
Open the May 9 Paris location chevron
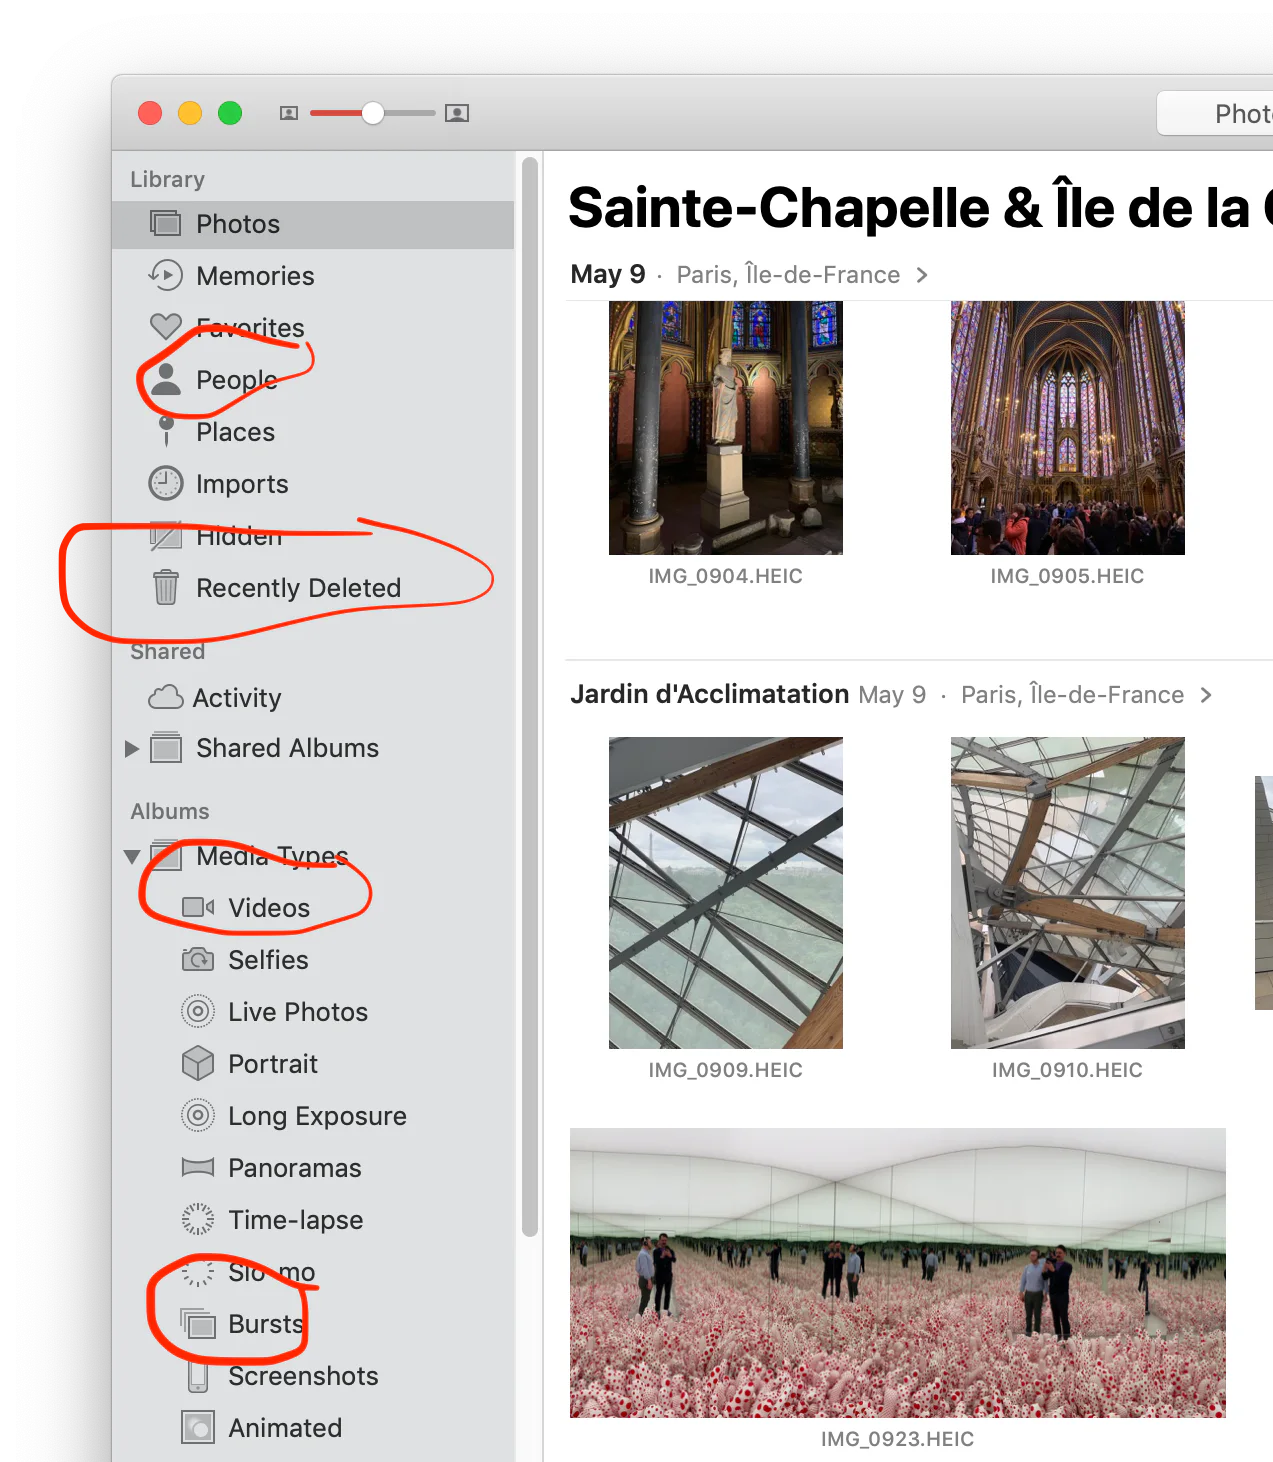coord(922,275)
